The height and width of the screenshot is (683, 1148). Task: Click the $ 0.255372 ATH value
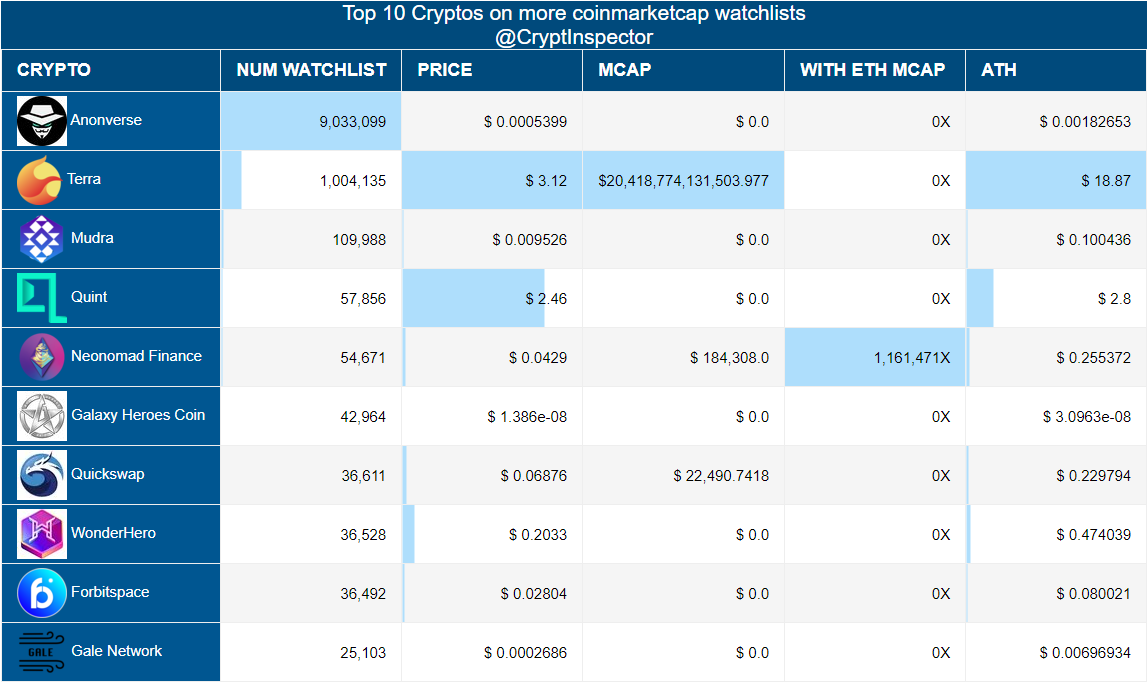1093,358
